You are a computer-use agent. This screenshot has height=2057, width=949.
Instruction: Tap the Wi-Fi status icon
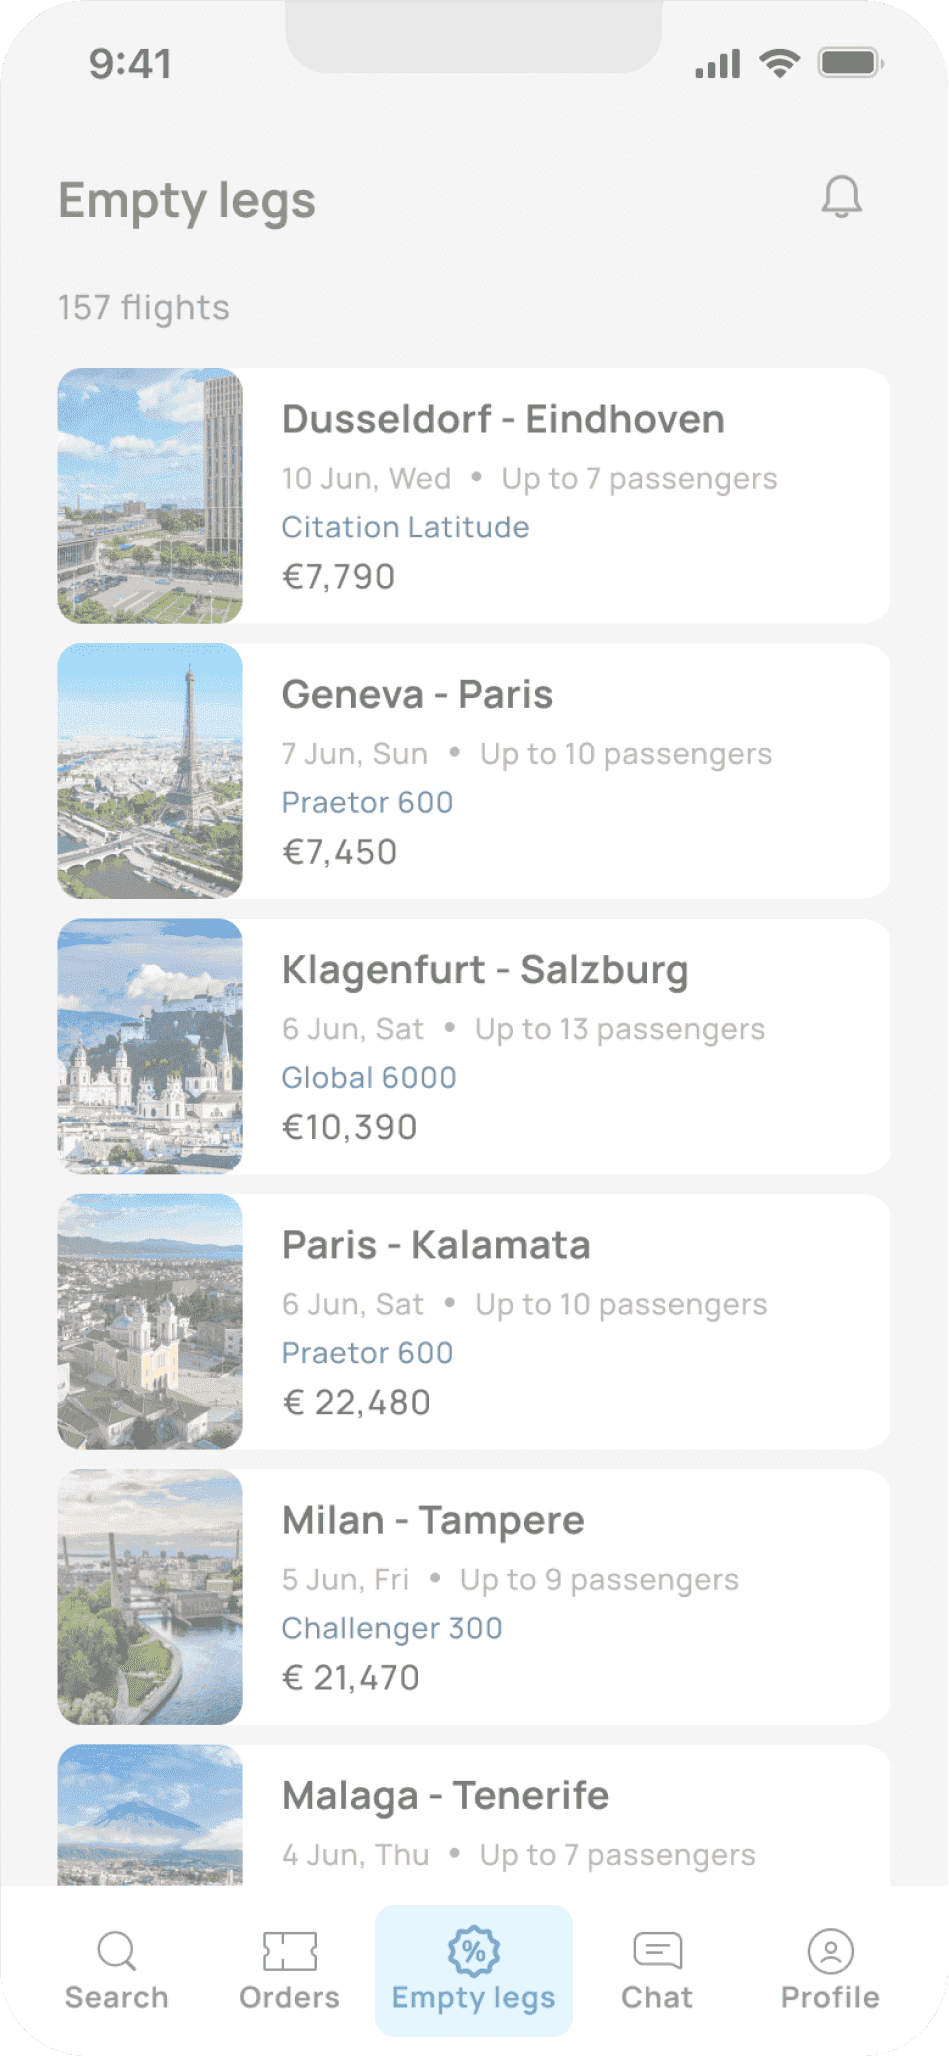tap(779, 63)
